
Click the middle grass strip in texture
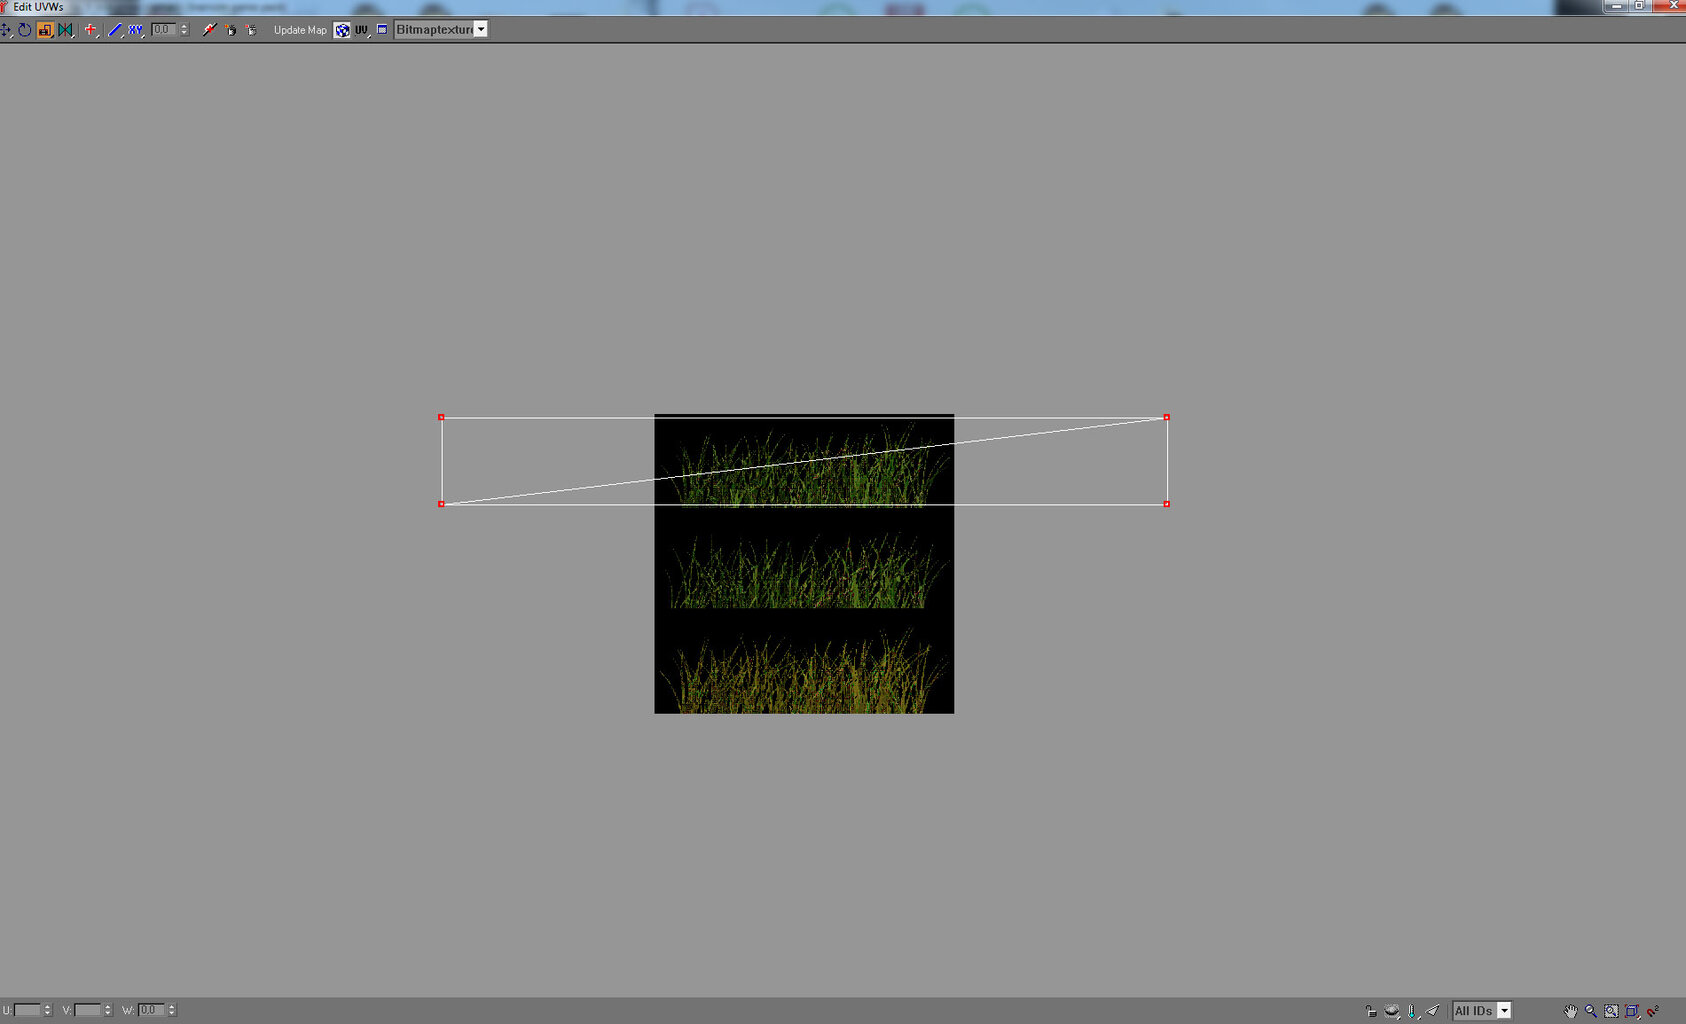point(806,573)
